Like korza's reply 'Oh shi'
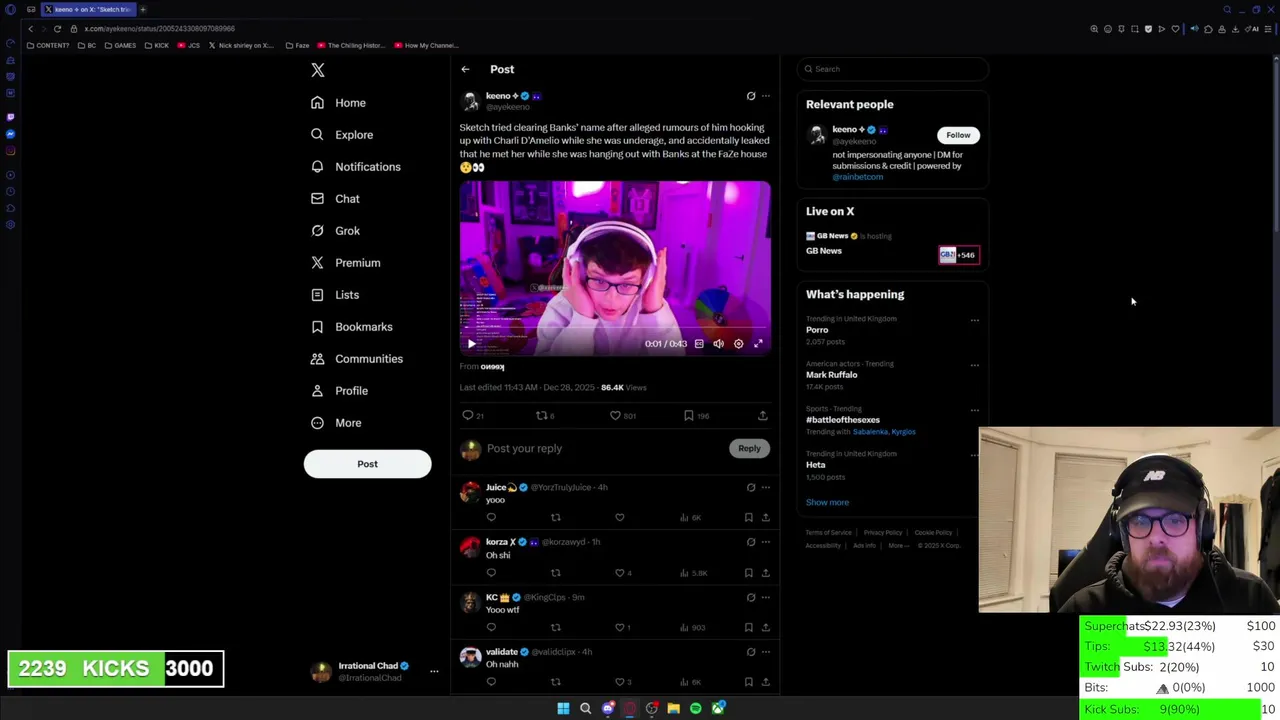This screenshot has width=1280, height=720. coord(620,573)
